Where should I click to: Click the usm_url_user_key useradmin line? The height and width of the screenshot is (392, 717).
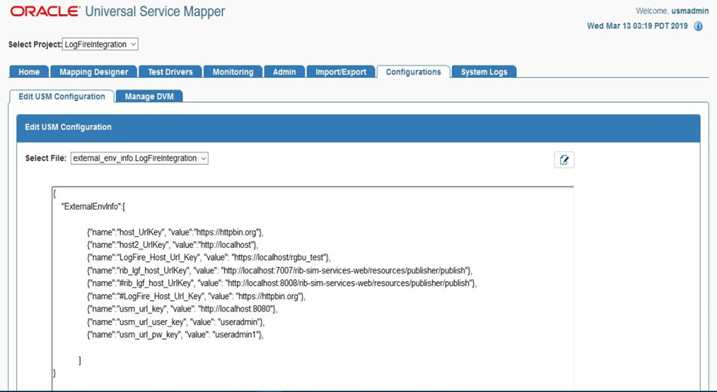click(x=176, y=322)
